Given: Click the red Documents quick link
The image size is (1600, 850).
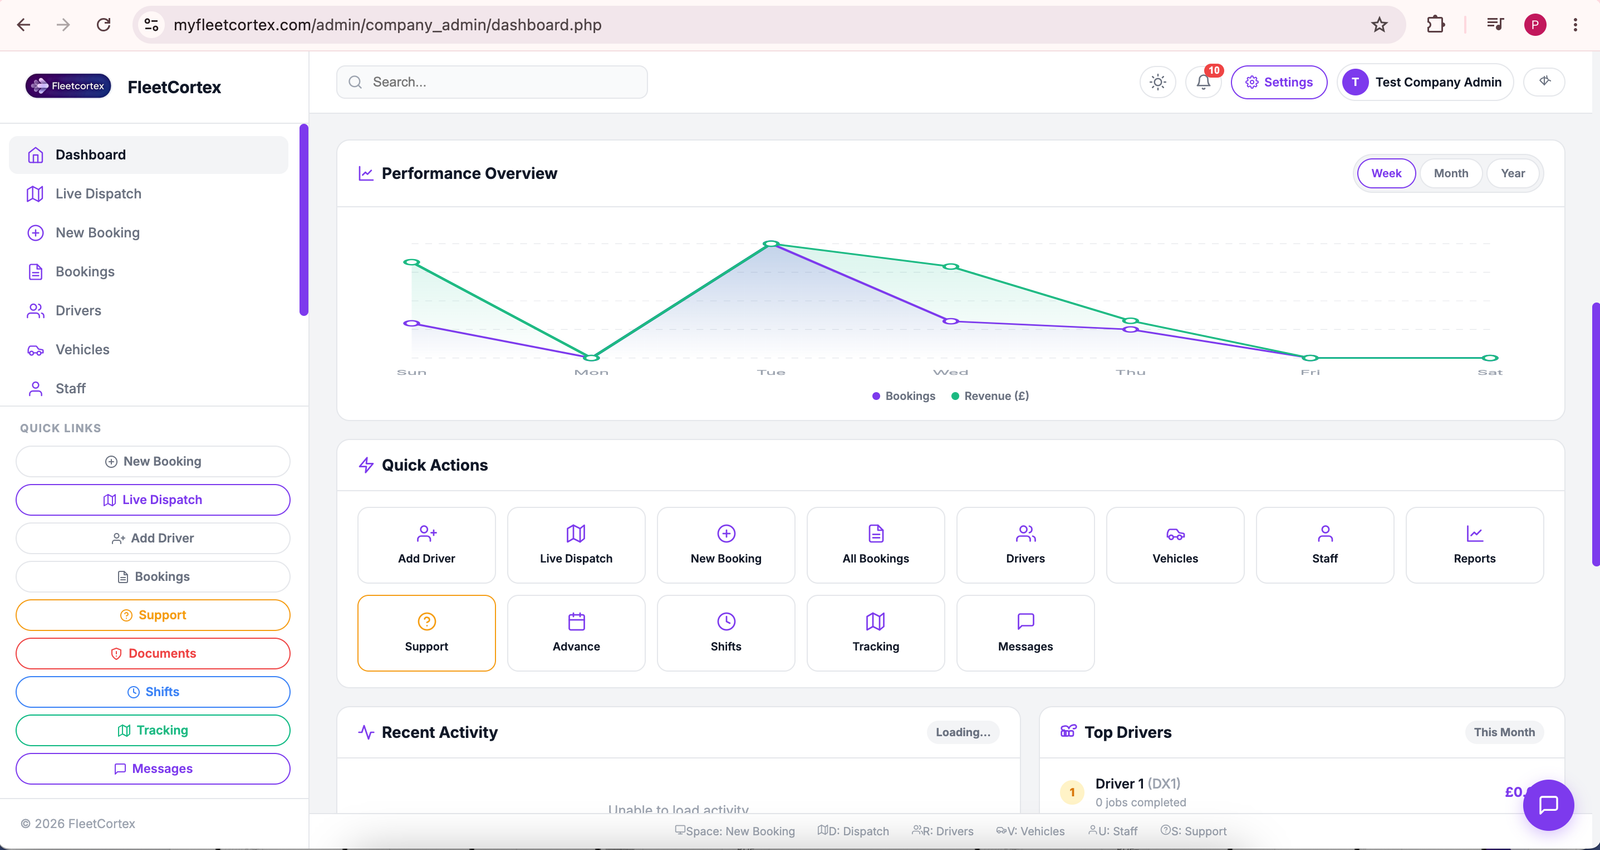Looking at the screenshot, I should pos(153,654).
